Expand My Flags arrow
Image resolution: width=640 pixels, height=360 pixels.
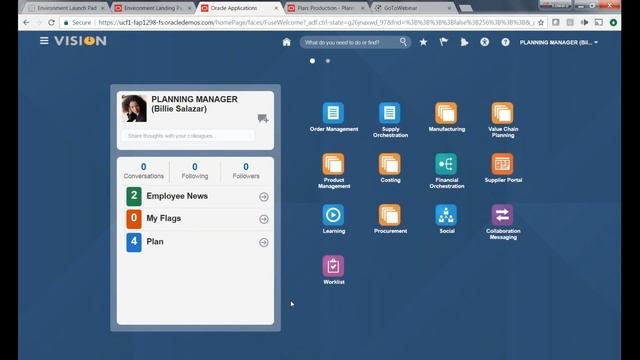264,219
